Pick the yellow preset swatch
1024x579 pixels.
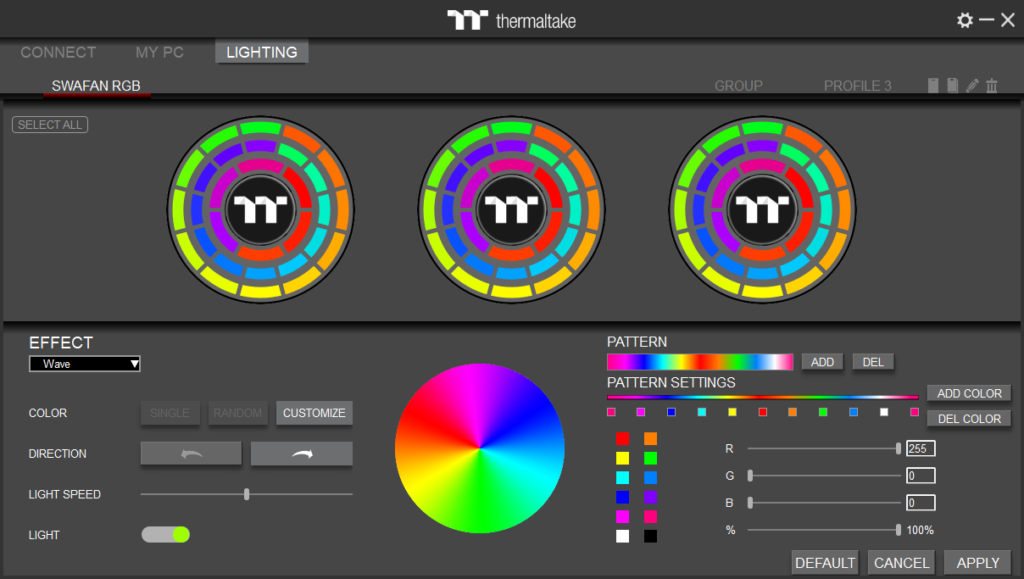622,458
